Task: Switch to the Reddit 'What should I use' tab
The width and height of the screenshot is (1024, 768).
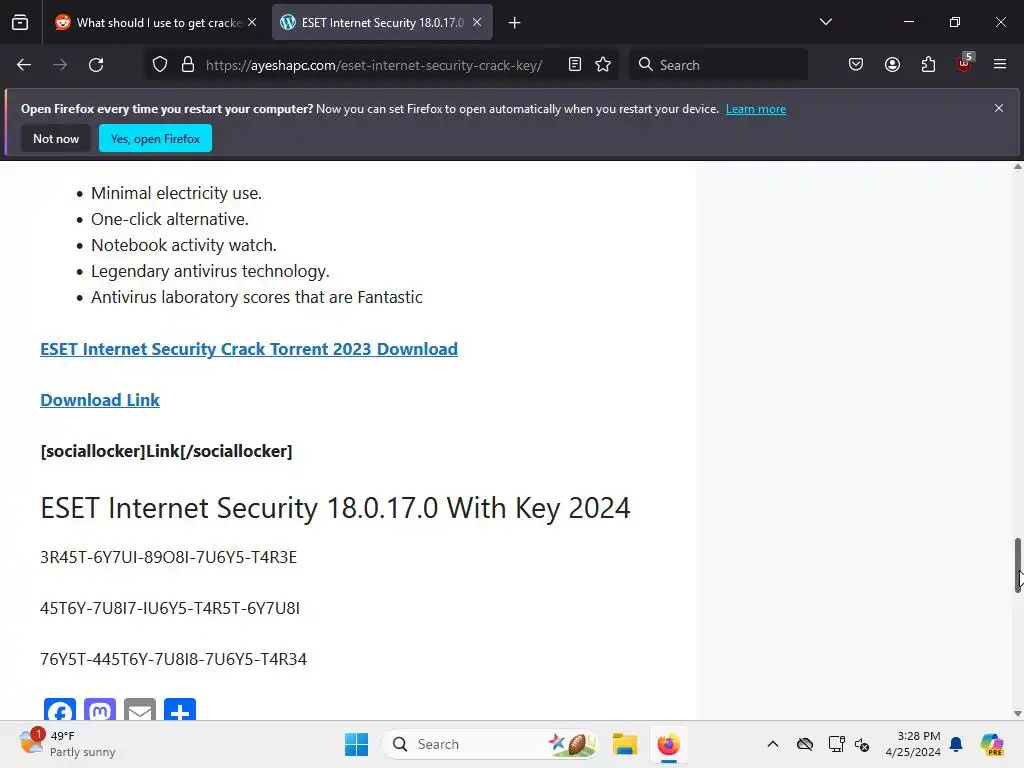Action: (x=148, y=23)
